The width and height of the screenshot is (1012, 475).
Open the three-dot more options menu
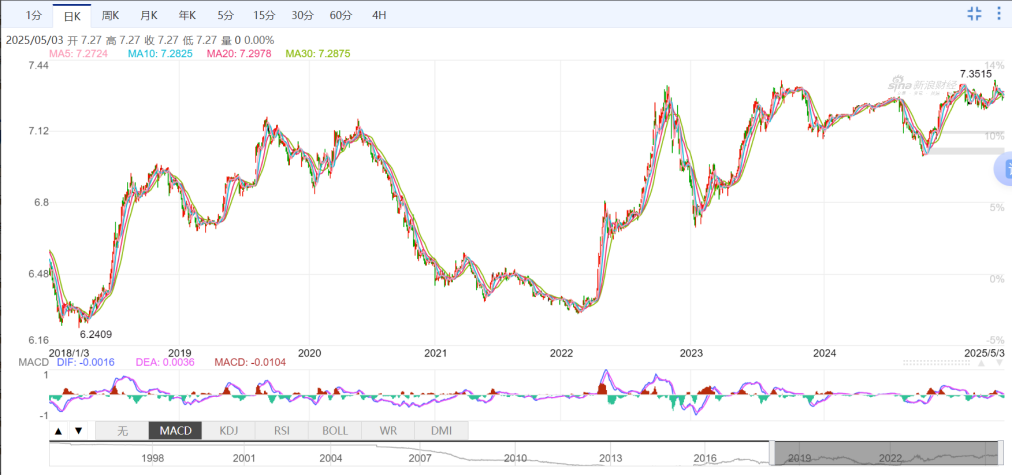click(x=1001, y=13)
